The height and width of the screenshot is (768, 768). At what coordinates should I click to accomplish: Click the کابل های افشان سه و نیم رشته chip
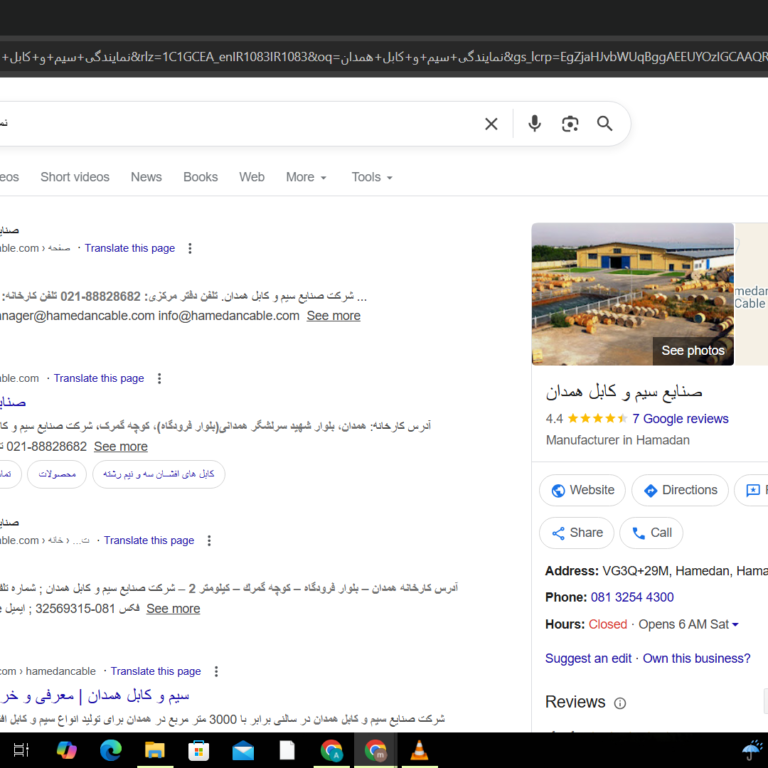159,474
